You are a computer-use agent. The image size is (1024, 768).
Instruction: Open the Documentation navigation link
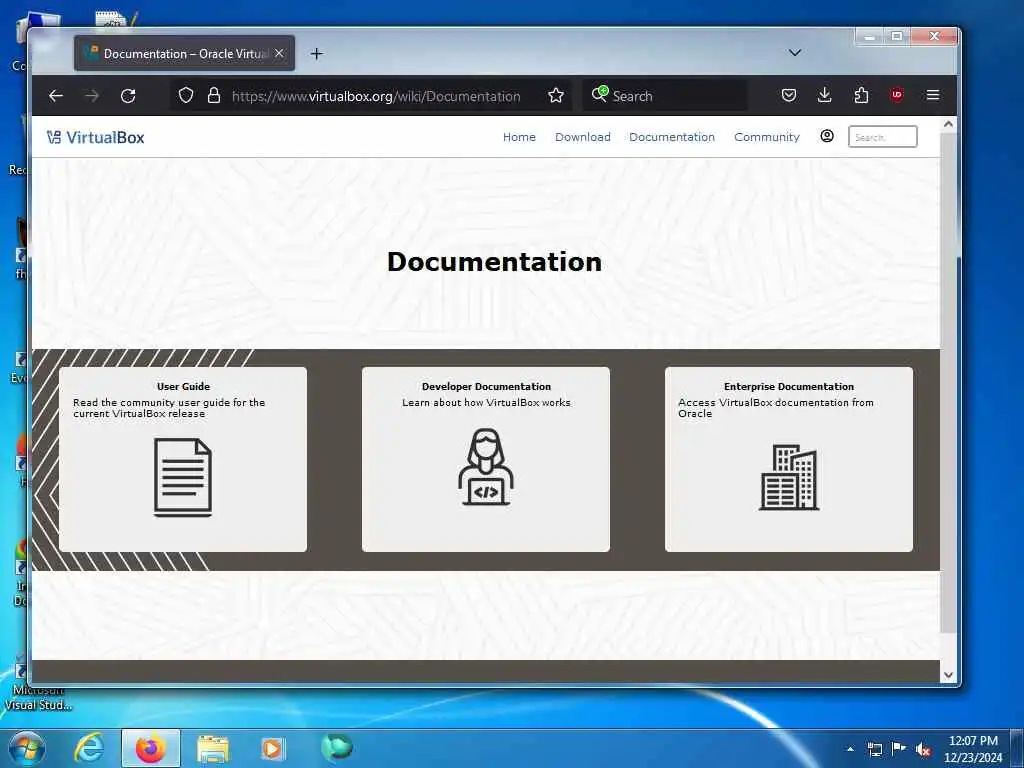(672, 137)
